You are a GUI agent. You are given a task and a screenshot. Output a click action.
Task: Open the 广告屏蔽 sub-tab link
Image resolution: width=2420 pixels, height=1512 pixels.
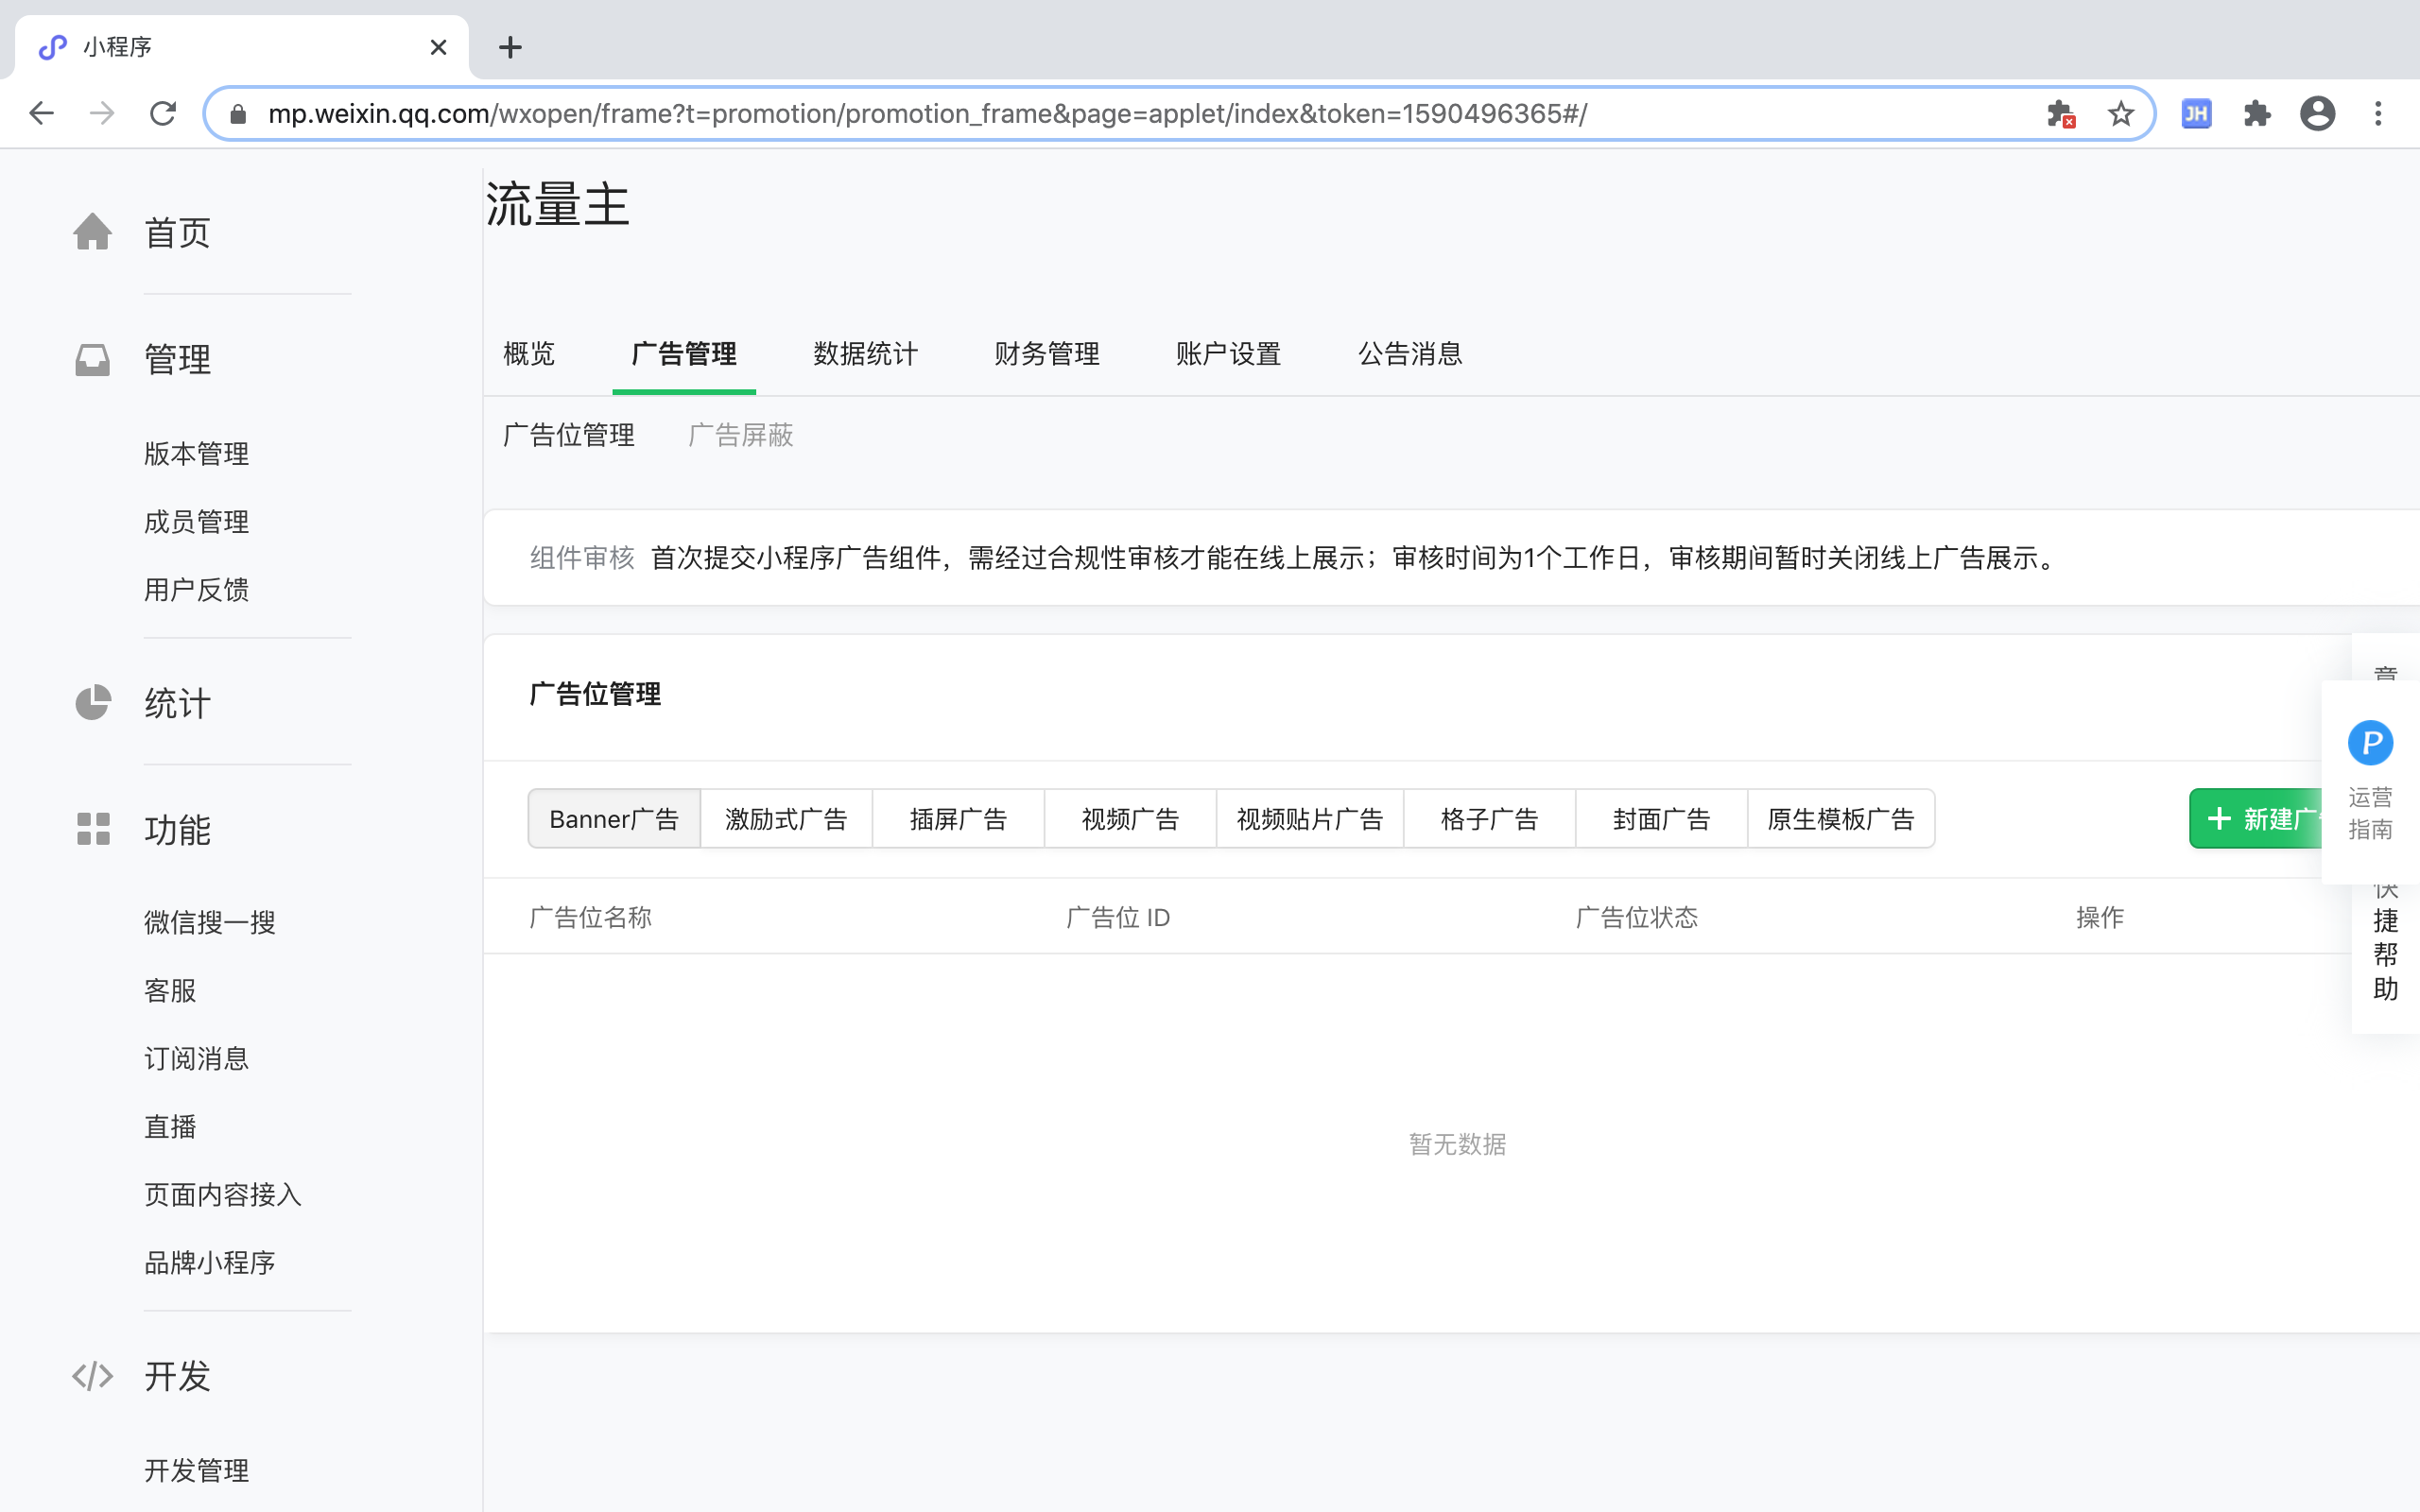pos(740,435)
